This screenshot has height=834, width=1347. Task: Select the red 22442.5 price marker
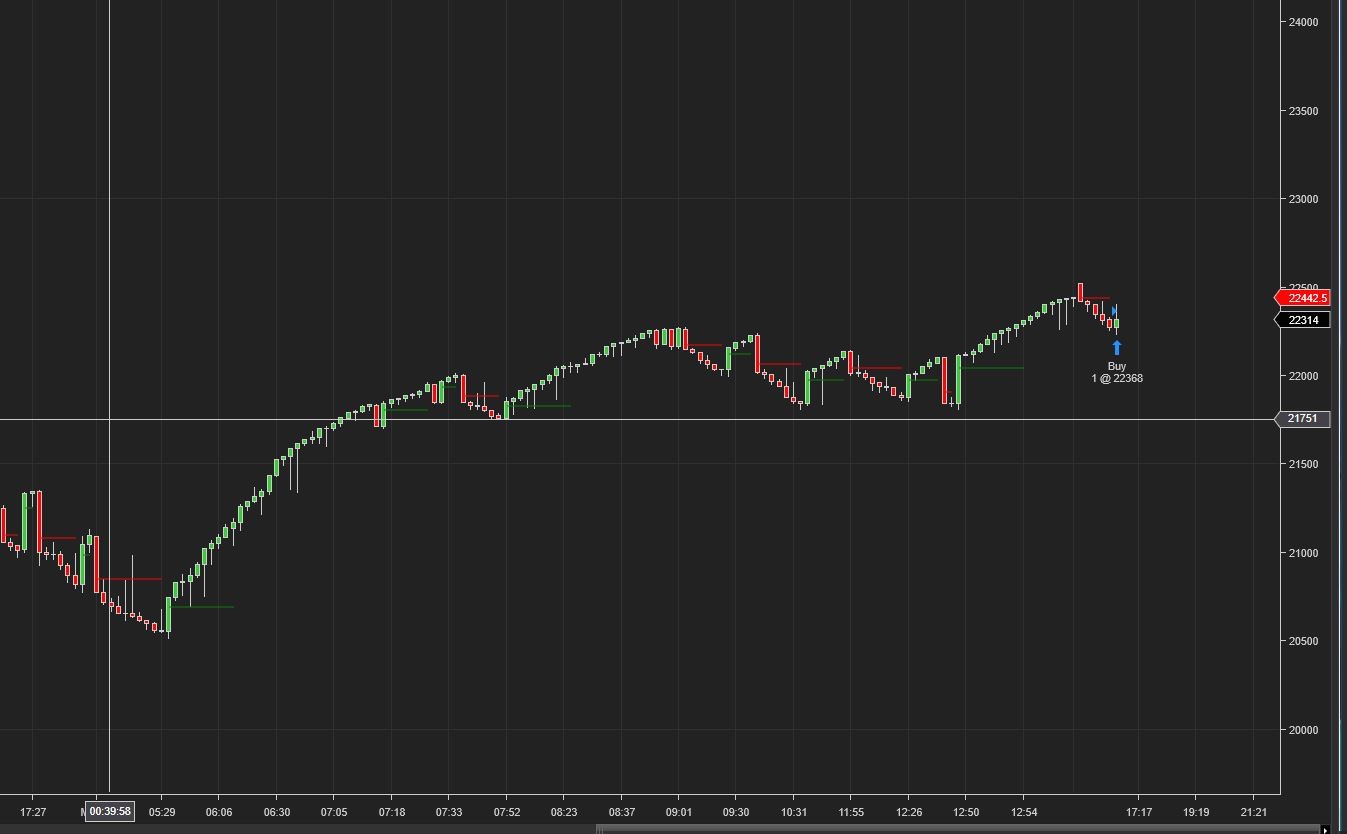pos(1303,298)
